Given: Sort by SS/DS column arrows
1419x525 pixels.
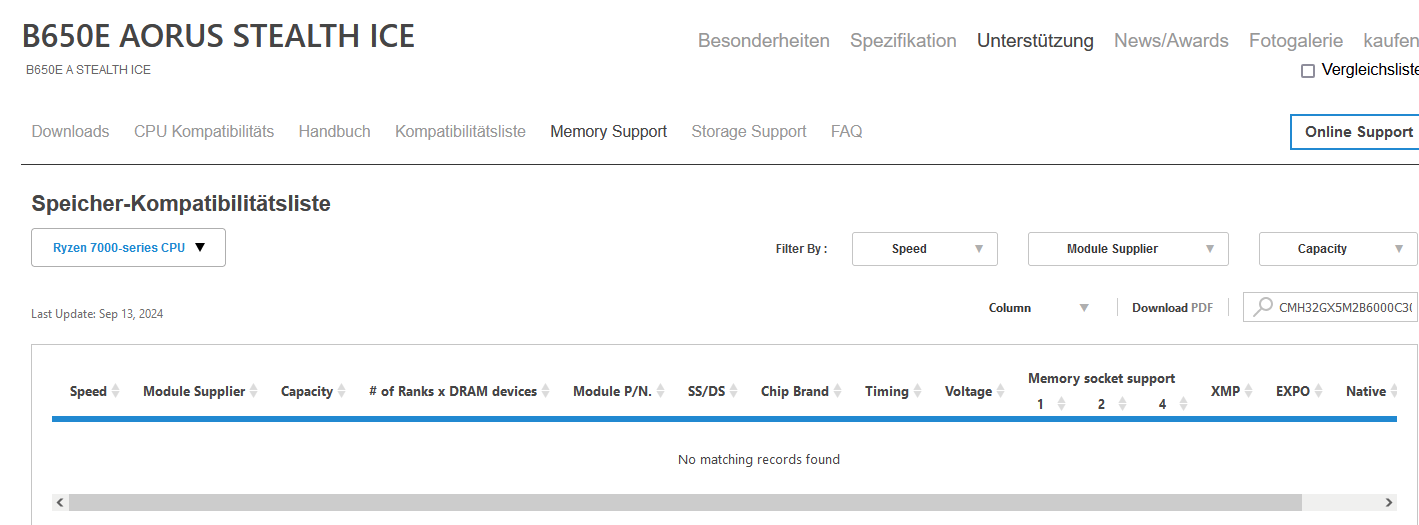Looking at the screenshot, I should tap(734, 391).
